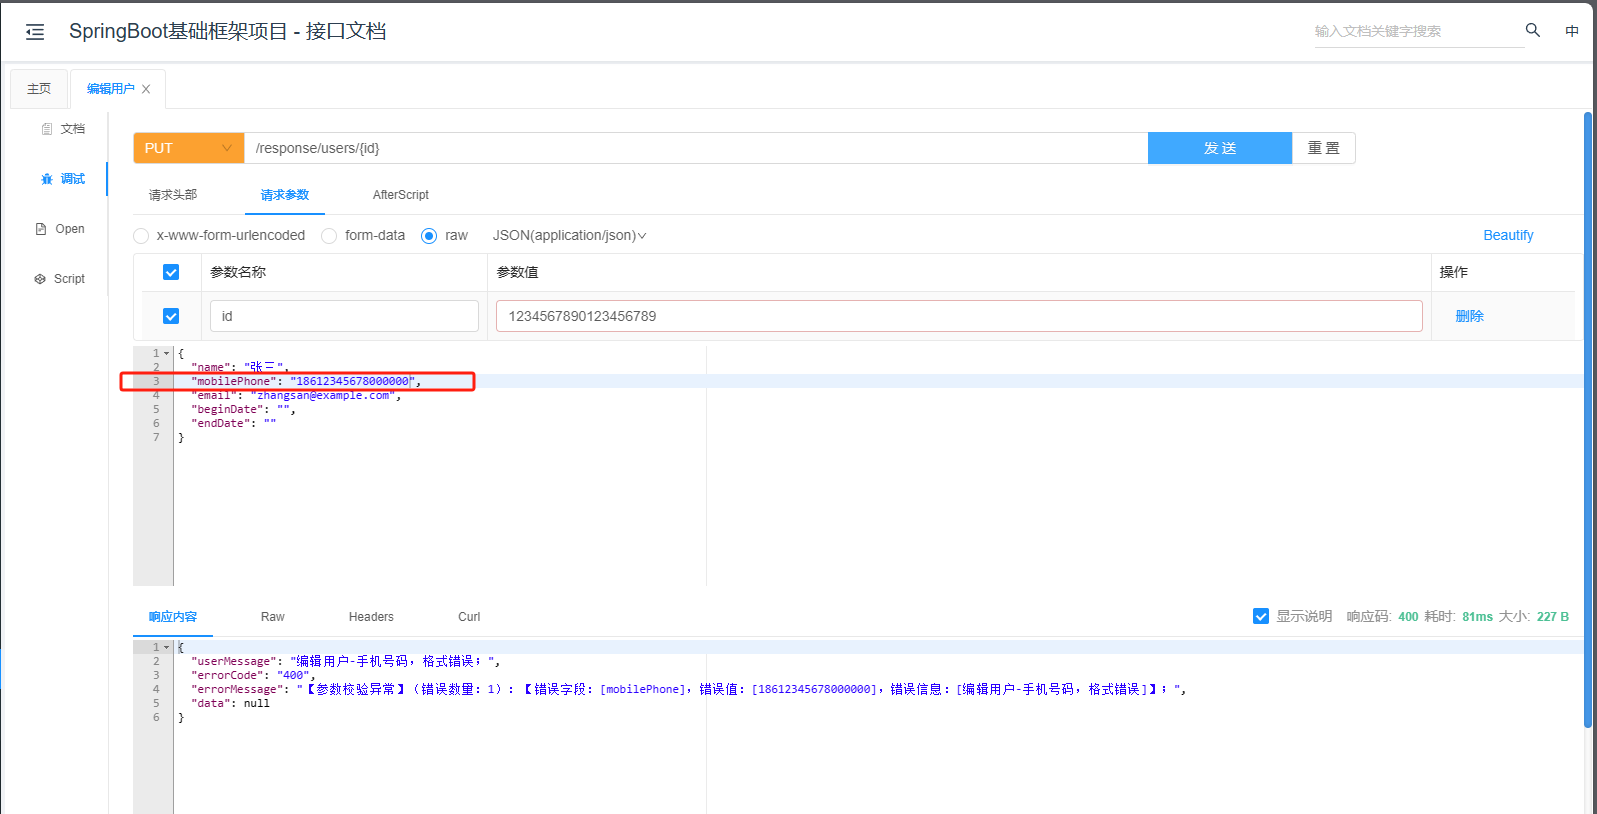Open the Headers response tab

tap(371, 617)
